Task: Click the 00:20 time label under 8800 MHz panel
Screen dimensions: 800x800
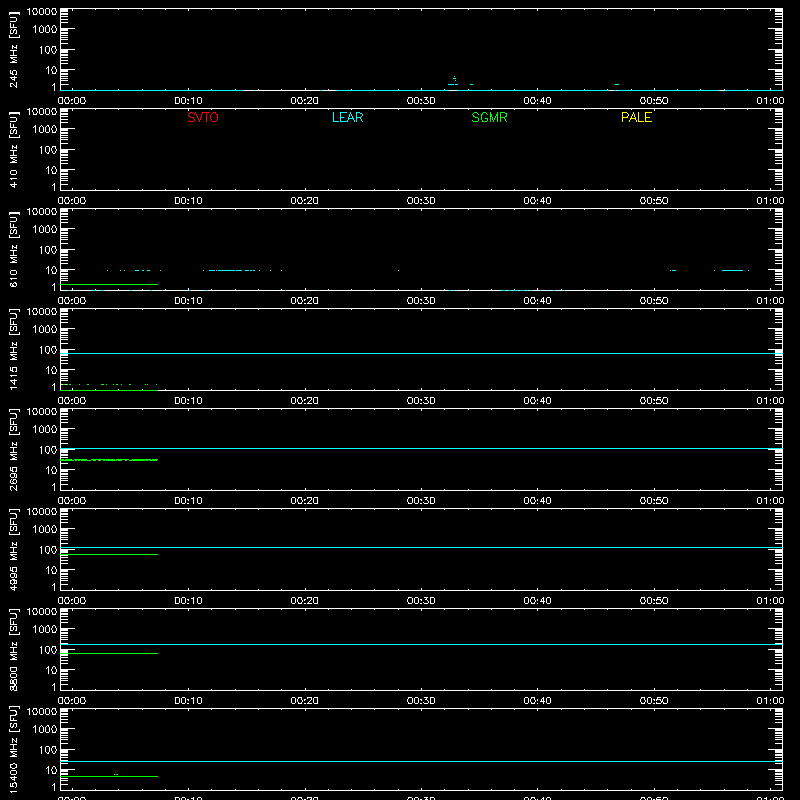Action: 305,701
